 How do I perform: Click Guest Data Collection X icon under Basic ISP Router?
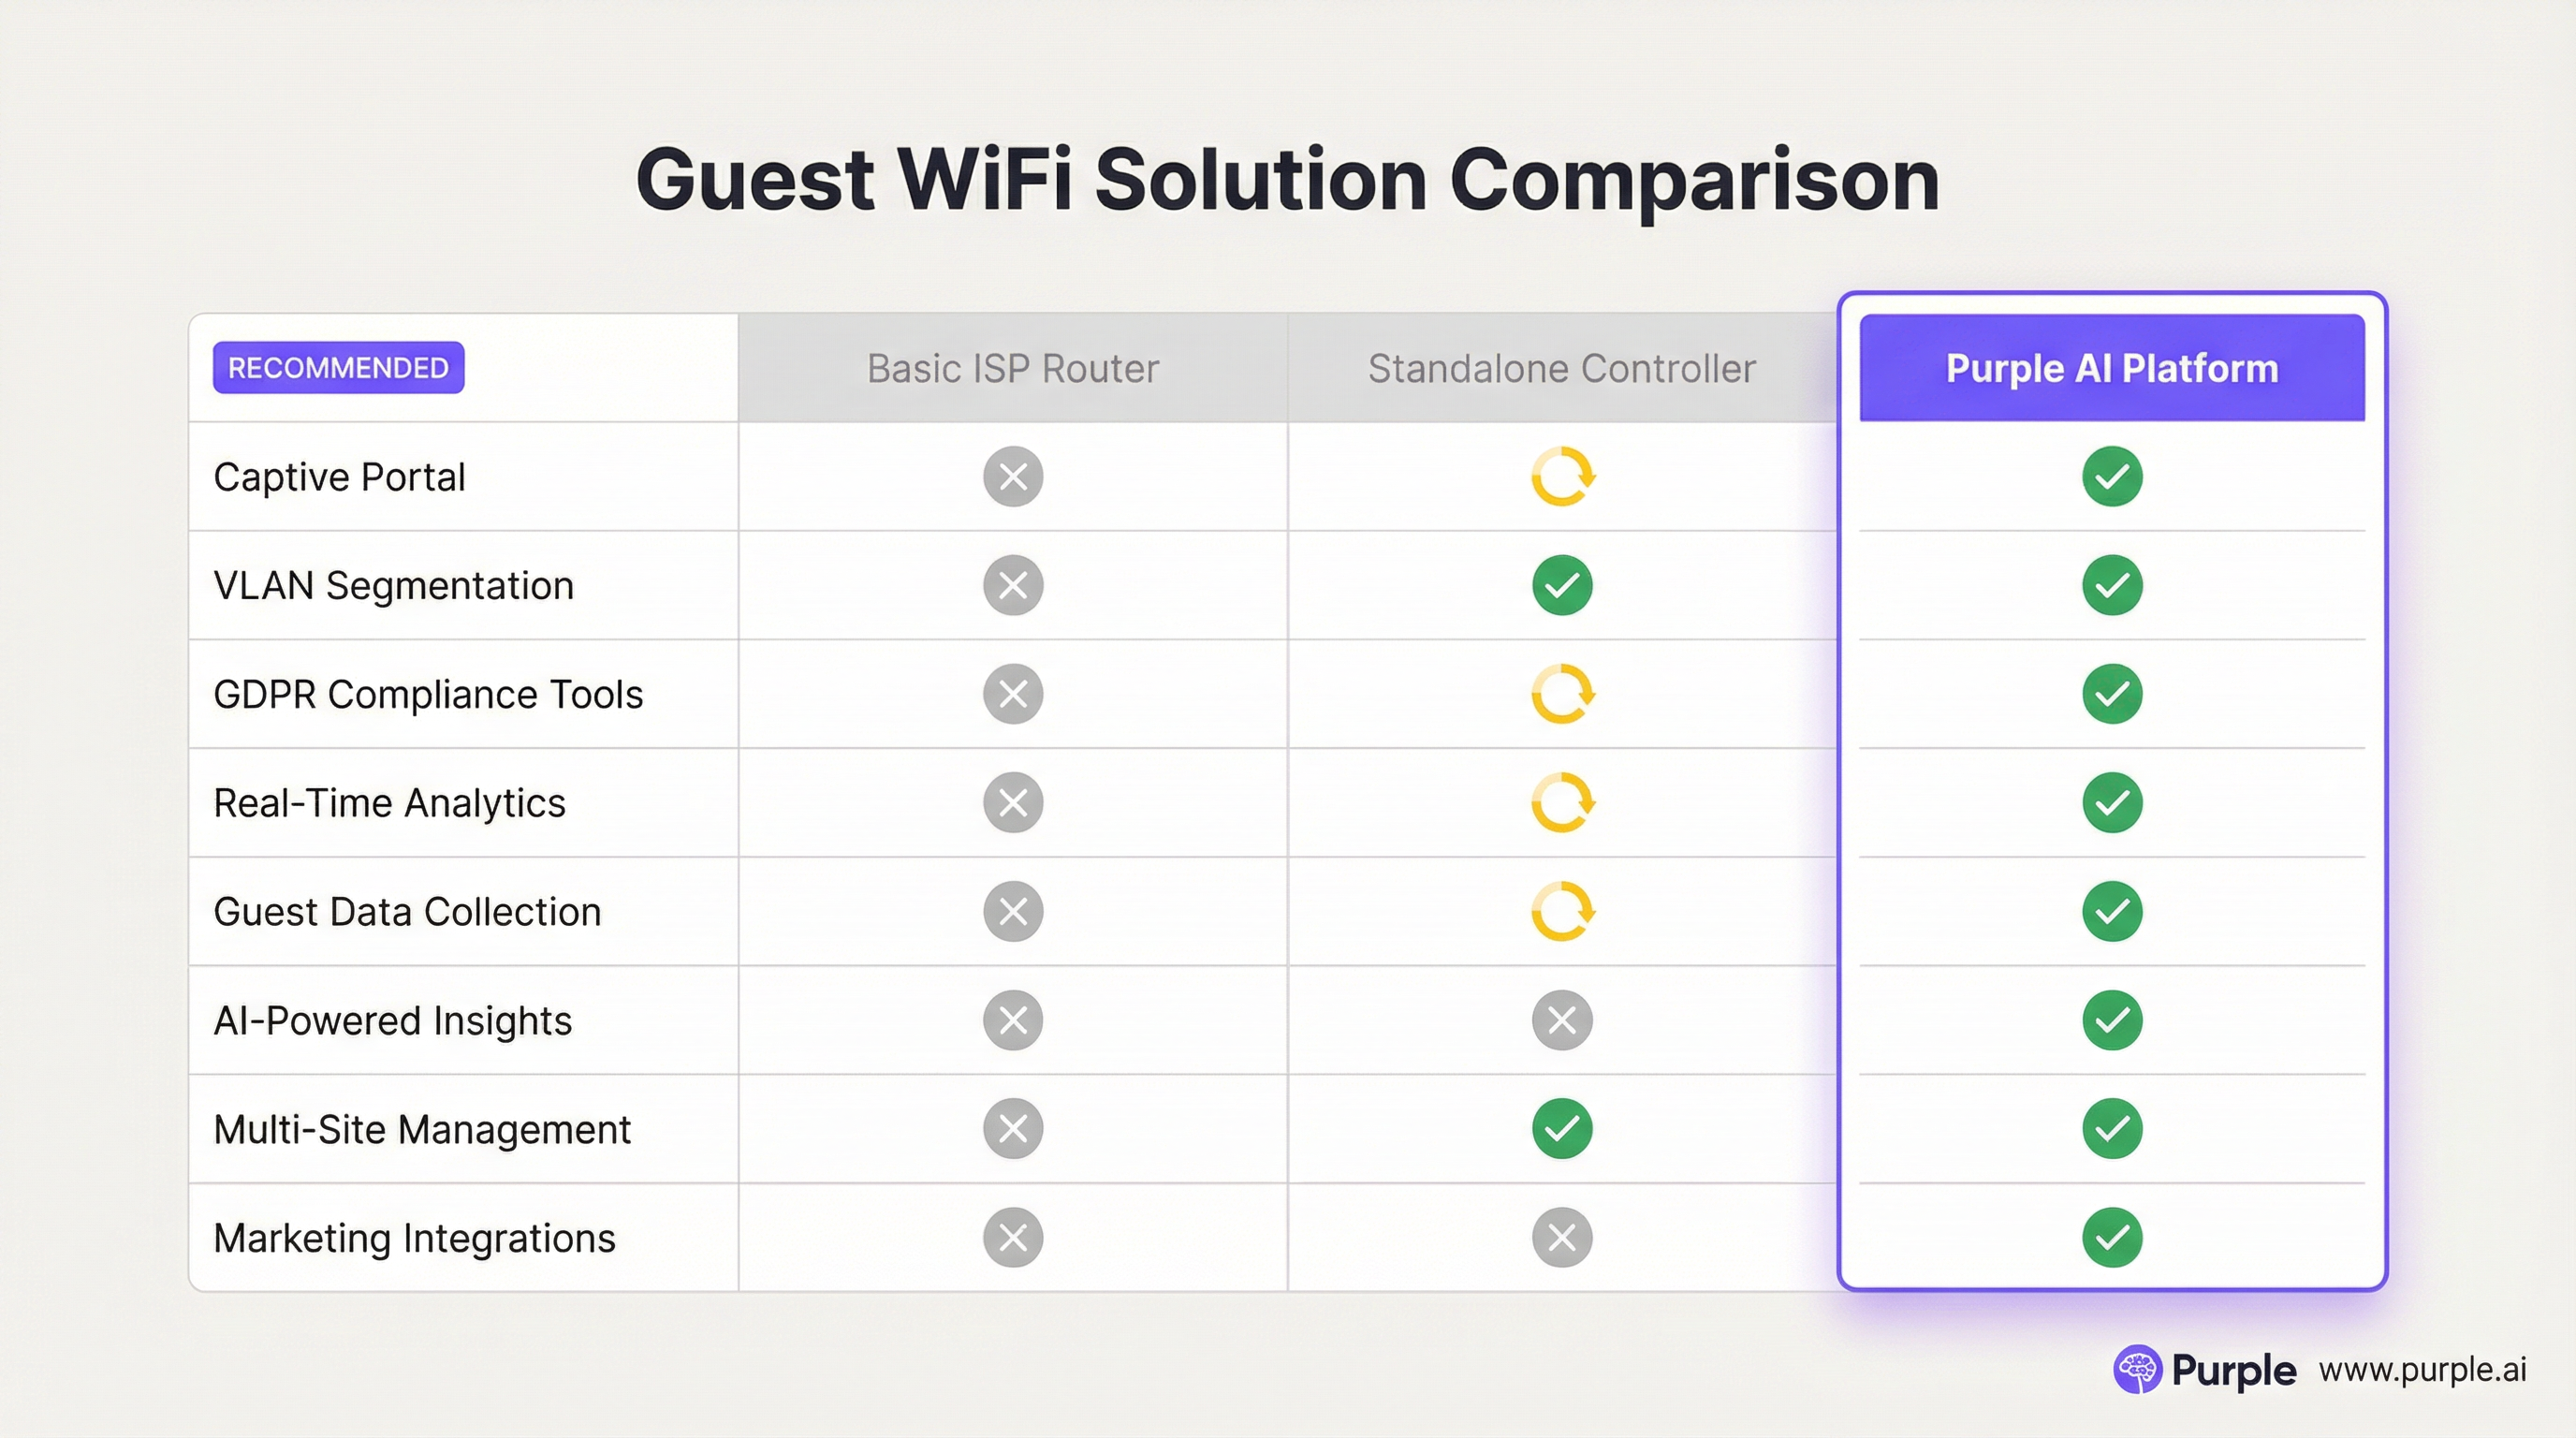(1013, 911)
